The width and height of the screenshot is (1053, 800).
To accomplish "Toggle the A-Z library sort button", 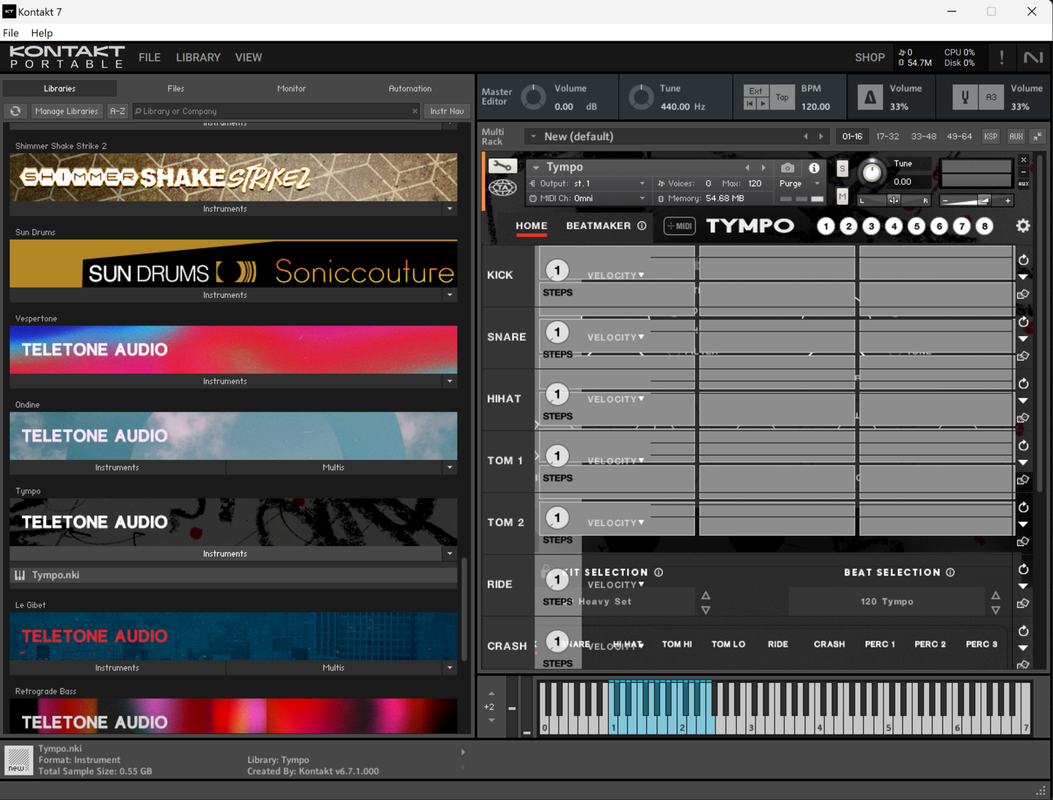I will [x=118, y=111].
